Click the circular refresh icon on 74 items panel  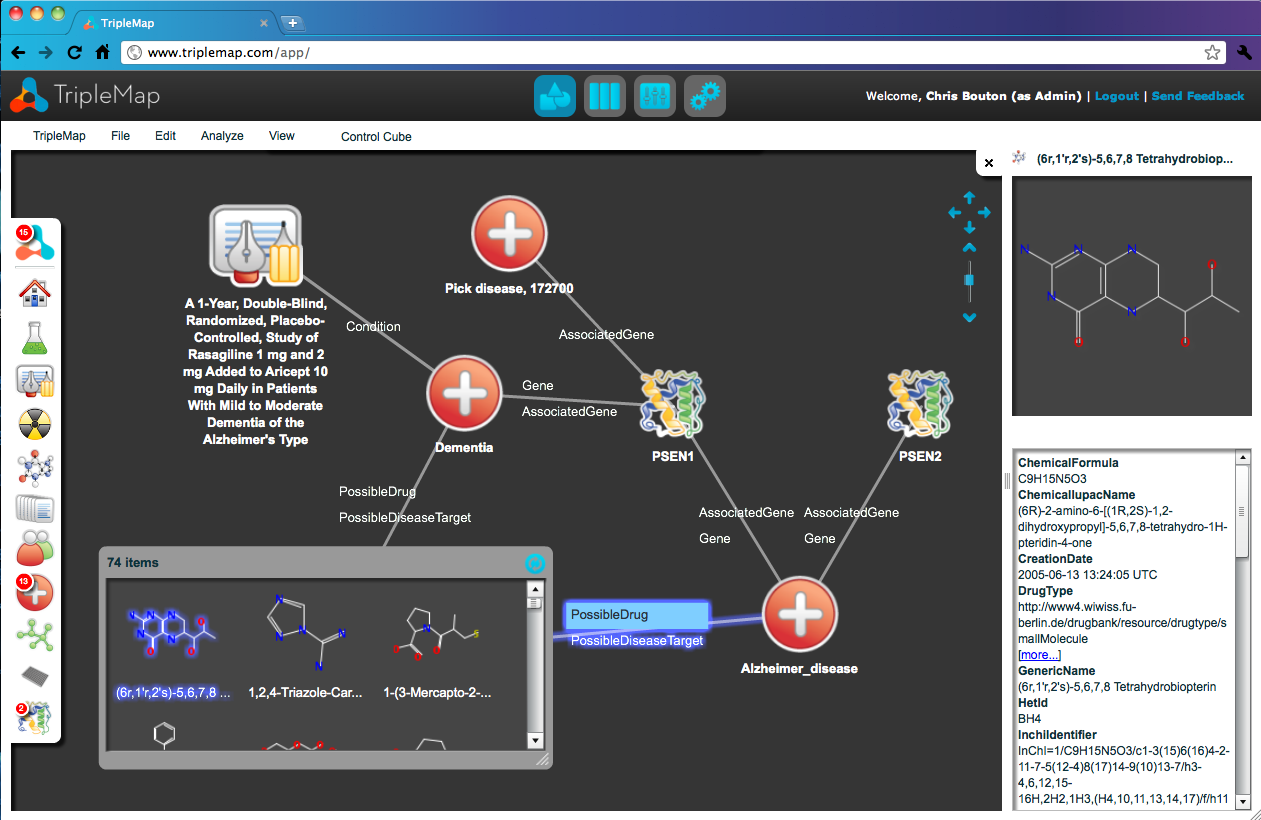[x=535, y=563]
